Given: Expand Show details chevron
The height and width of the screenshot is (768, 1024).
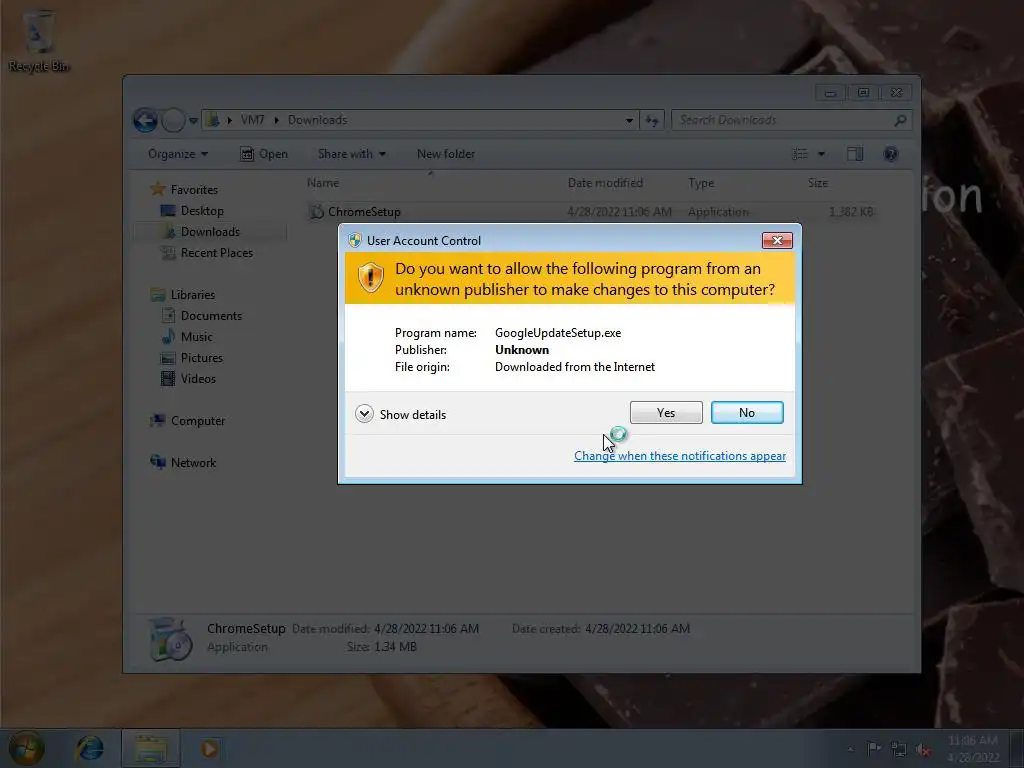Looking at the screenshot, I should (x=364, y=414).
